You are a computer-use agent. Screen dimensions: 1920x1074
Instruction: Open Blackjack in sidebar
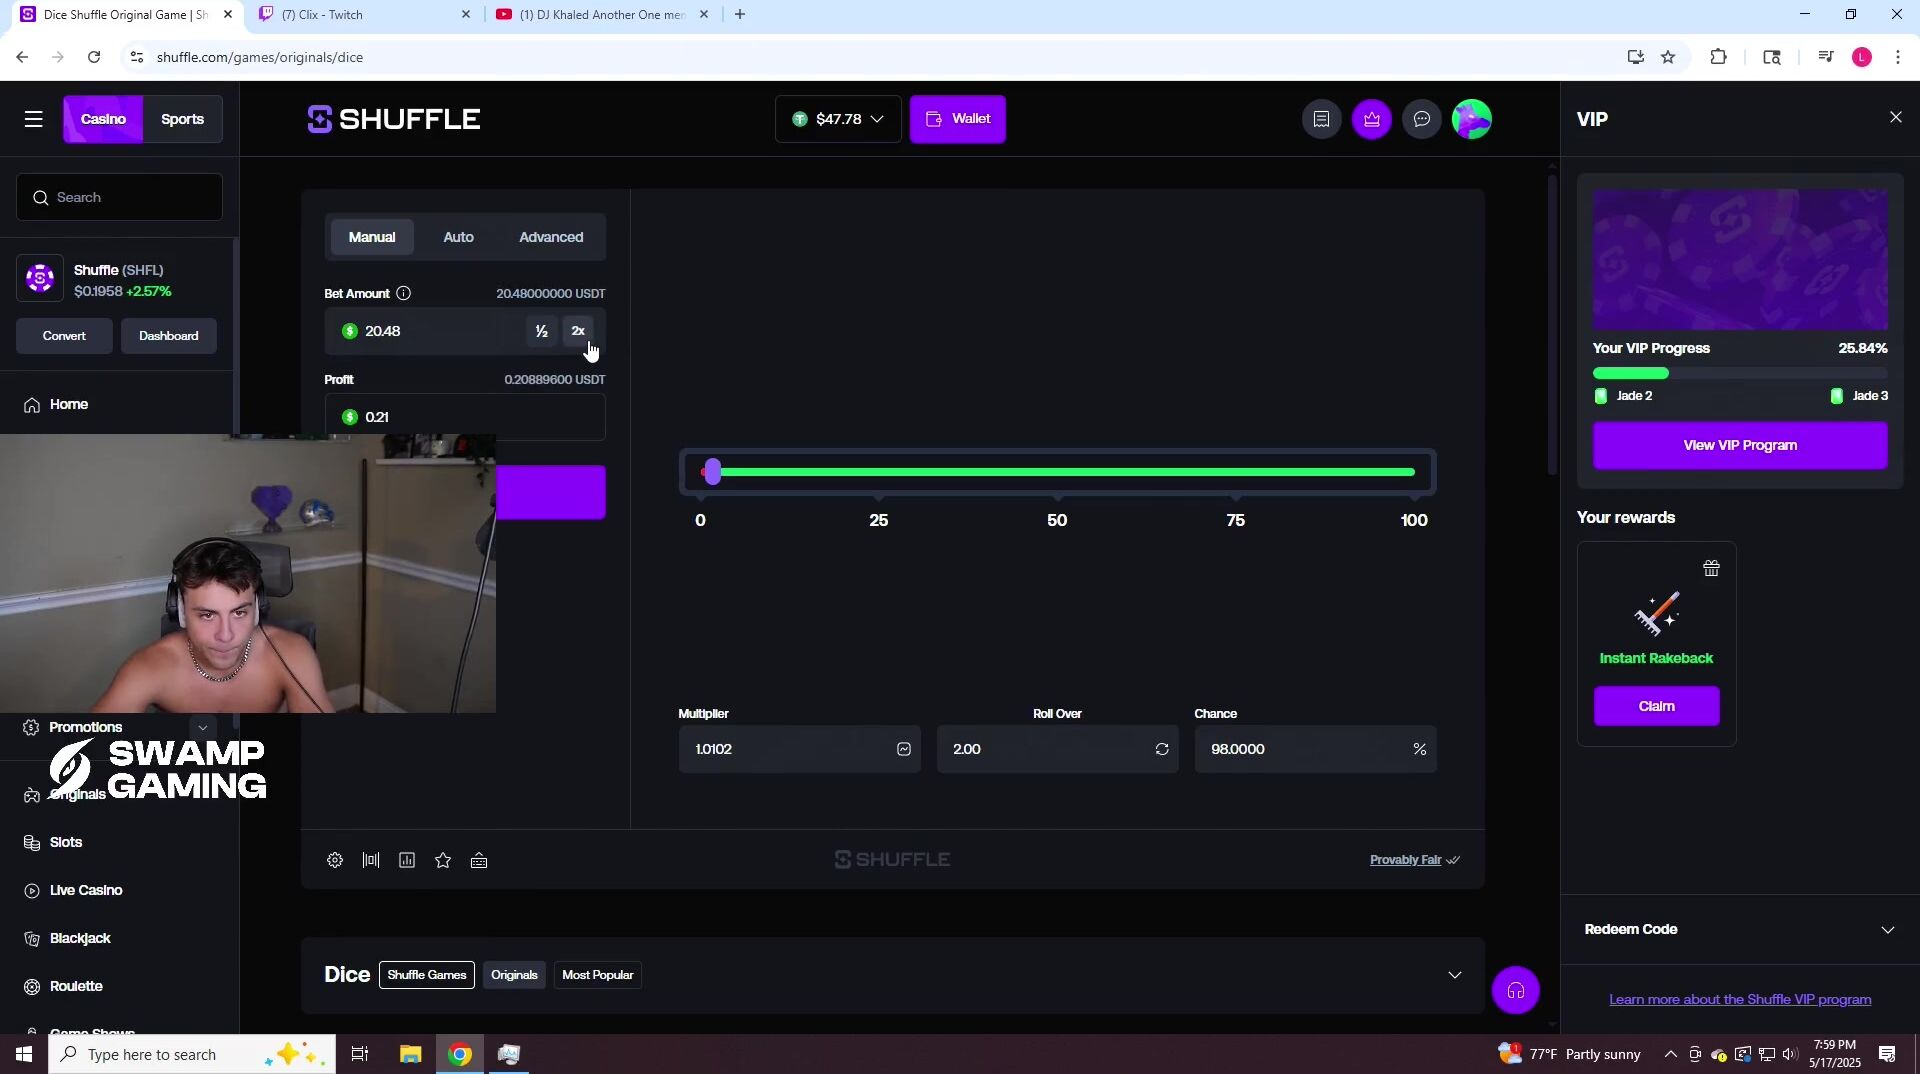click(x=80, y=938)
